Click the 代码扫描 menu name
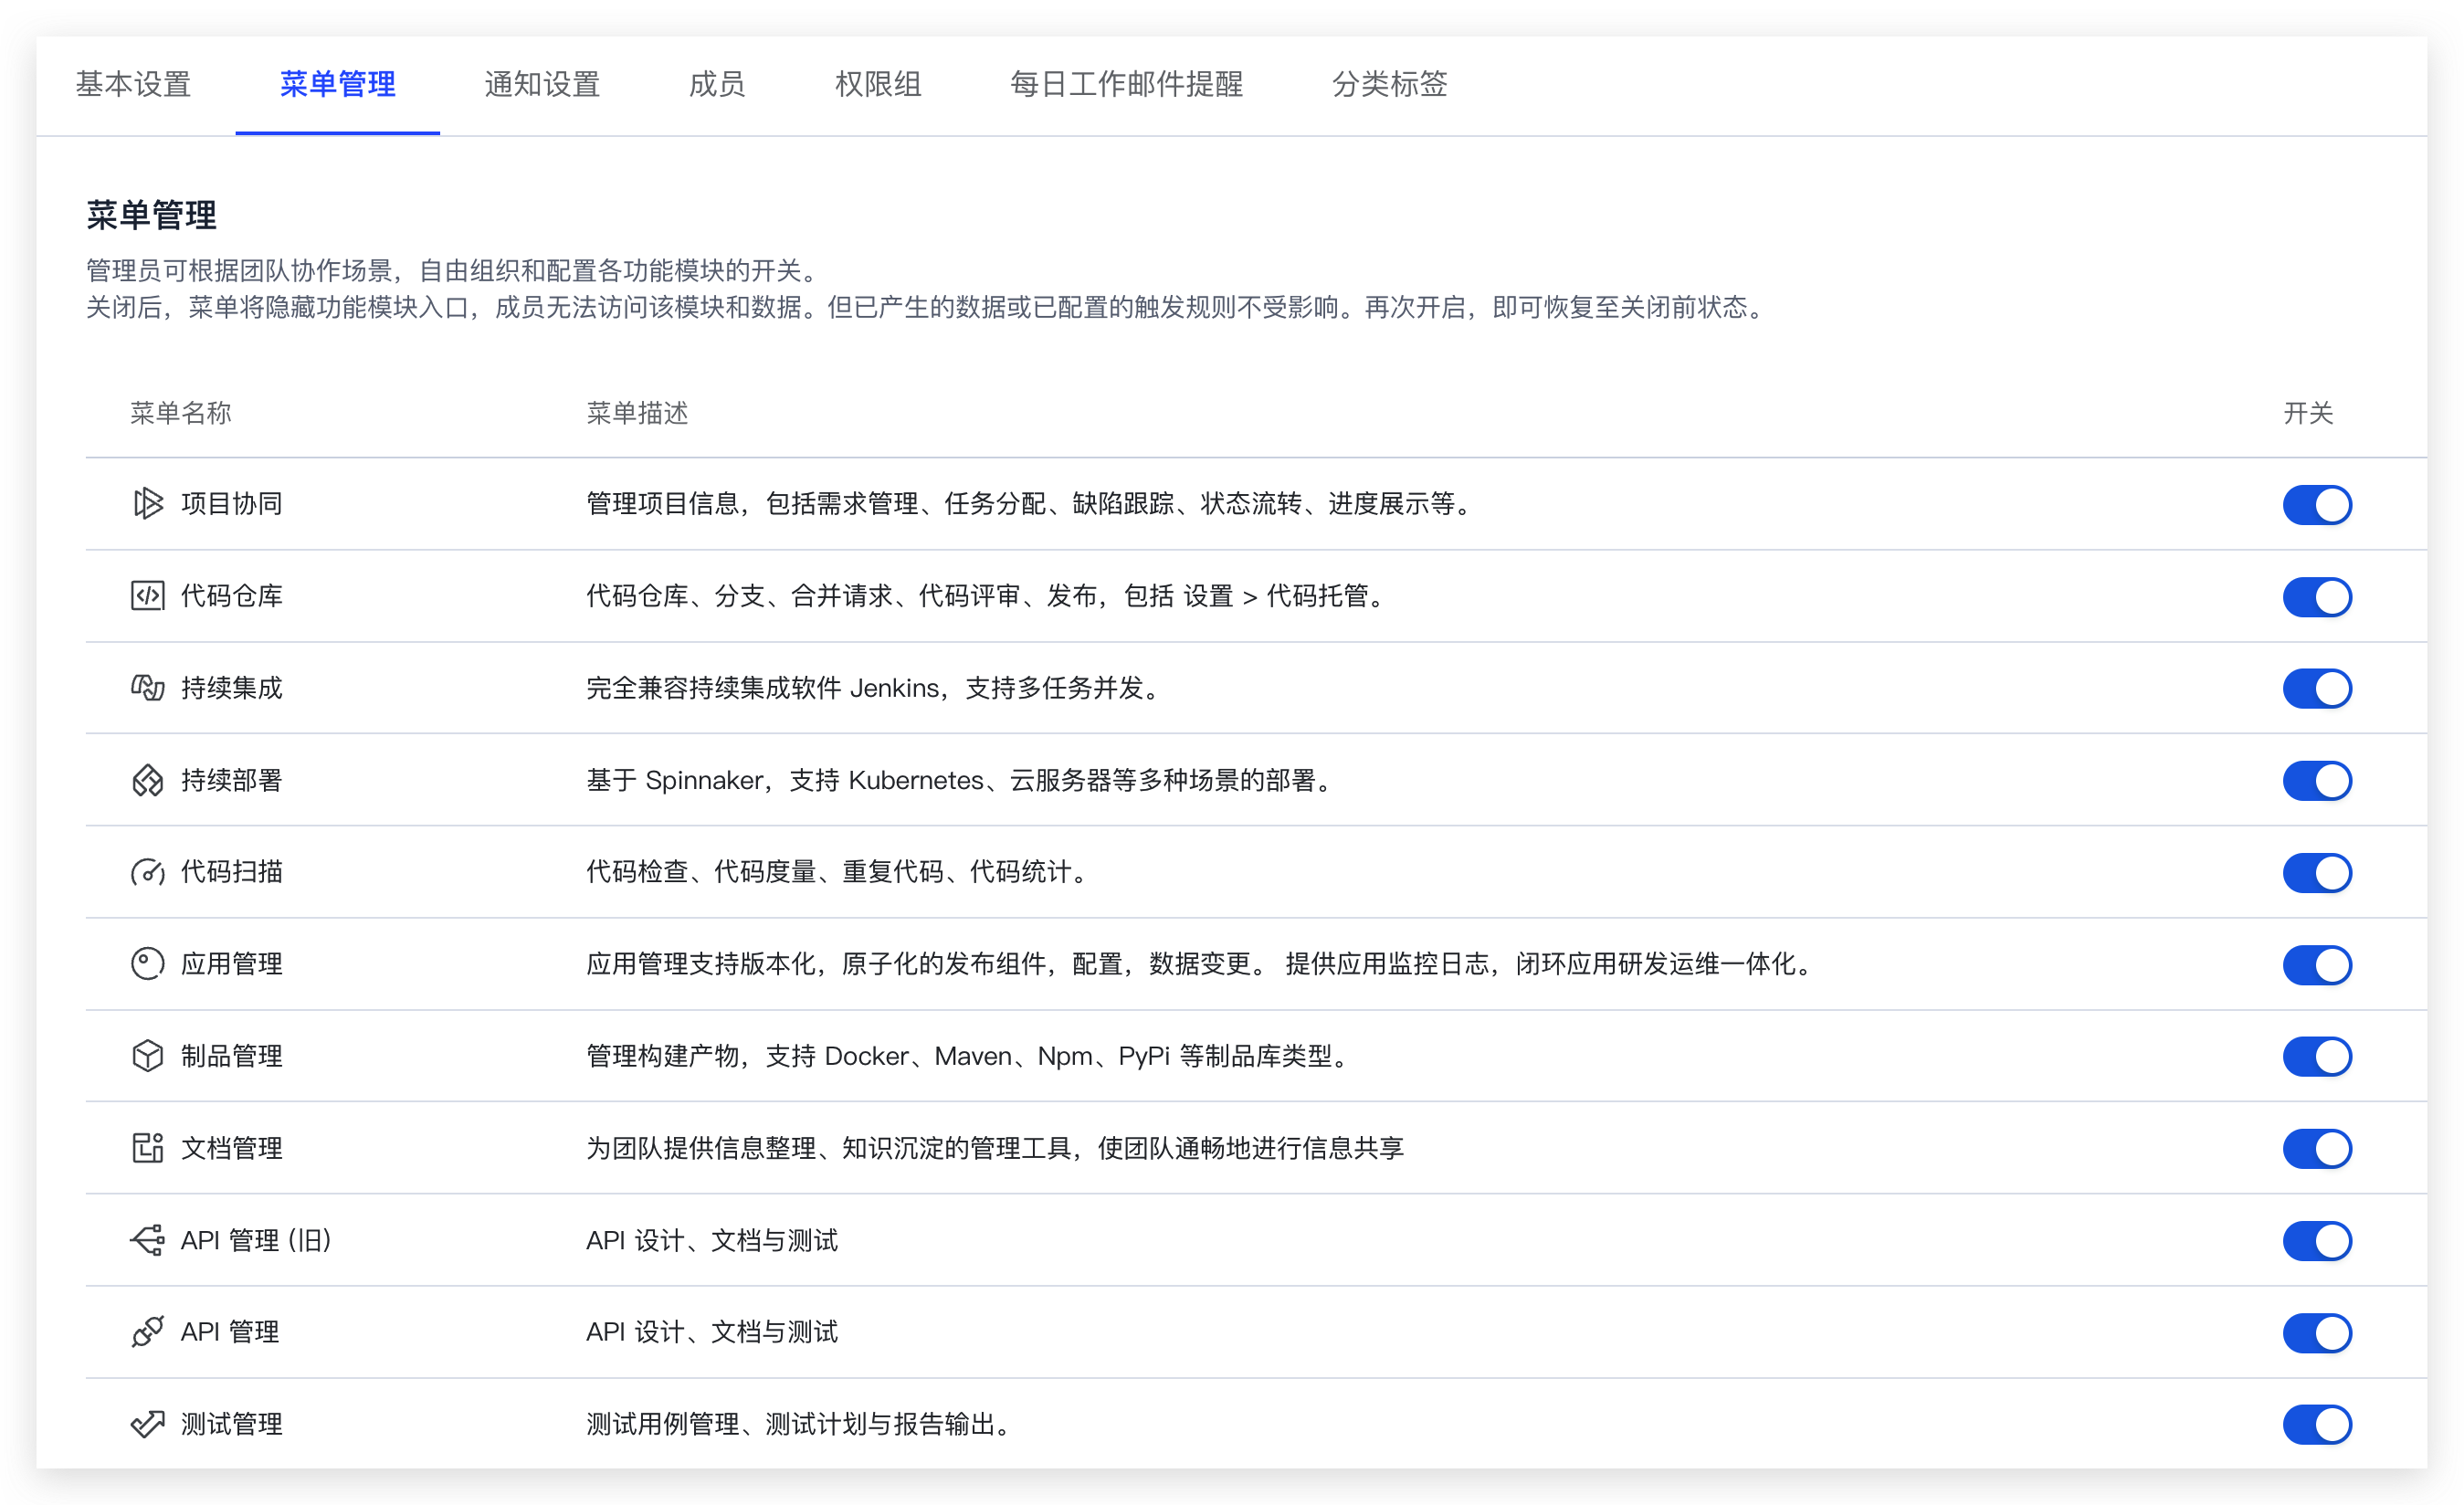 (x=232, y=872)
